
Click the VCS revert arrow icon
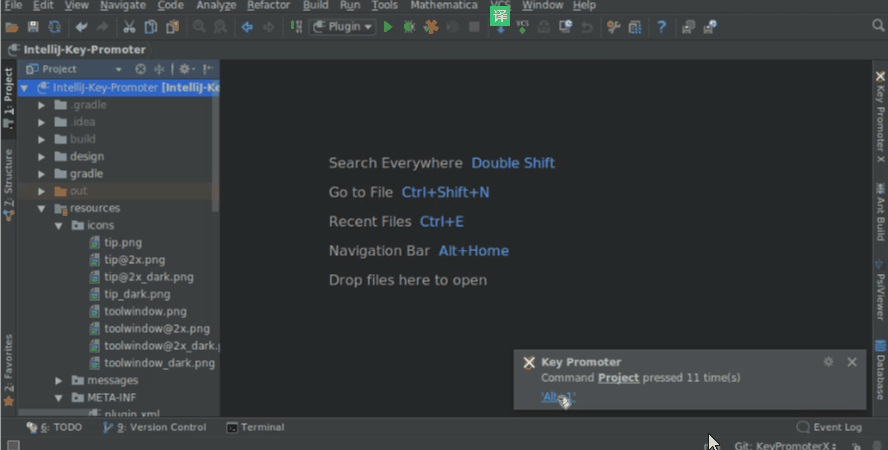point(587,27)
